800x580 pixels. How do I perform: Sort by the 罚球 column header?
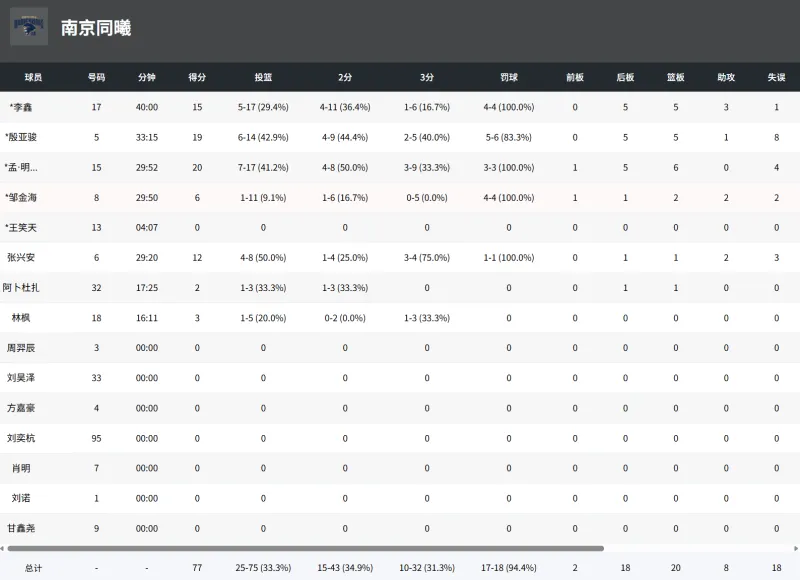(508, 77)
